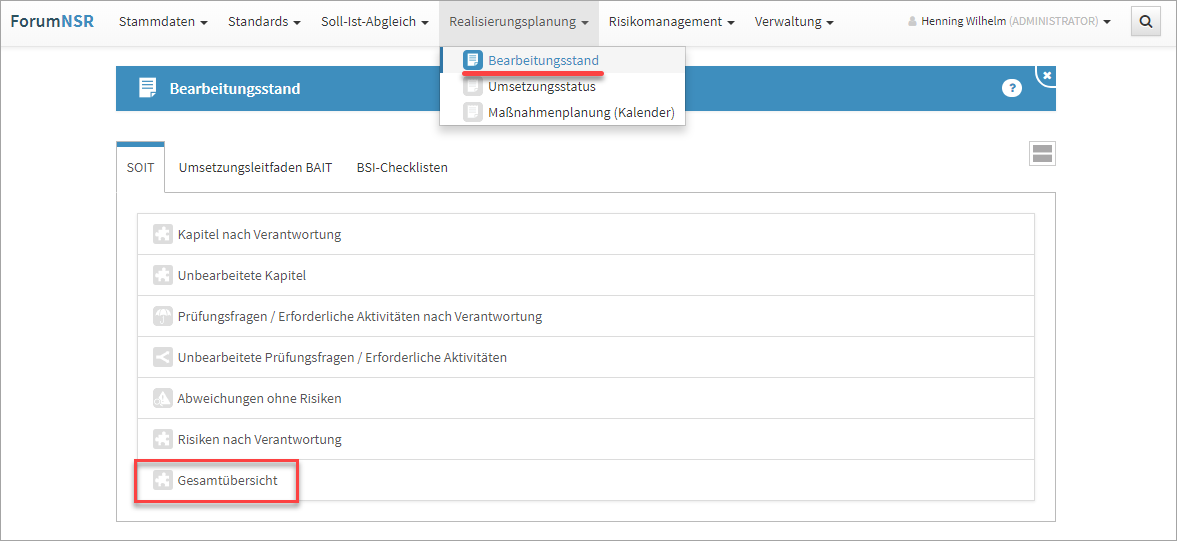Choose Bearbeitungsstand from the open menu

pos(543,60)
